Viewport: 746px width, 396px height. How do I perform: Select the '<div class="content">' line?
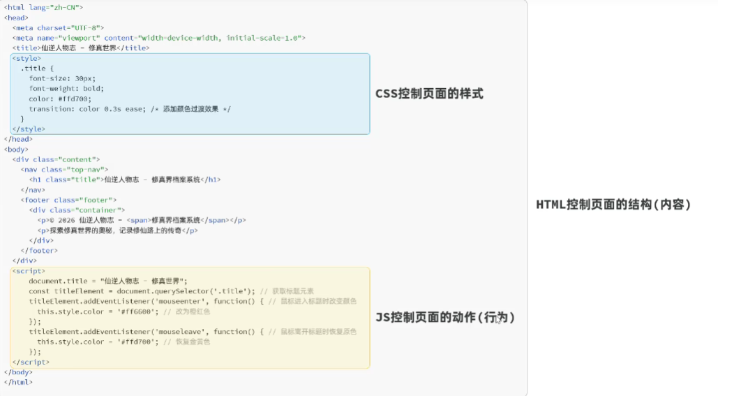[x=56, y=159]
